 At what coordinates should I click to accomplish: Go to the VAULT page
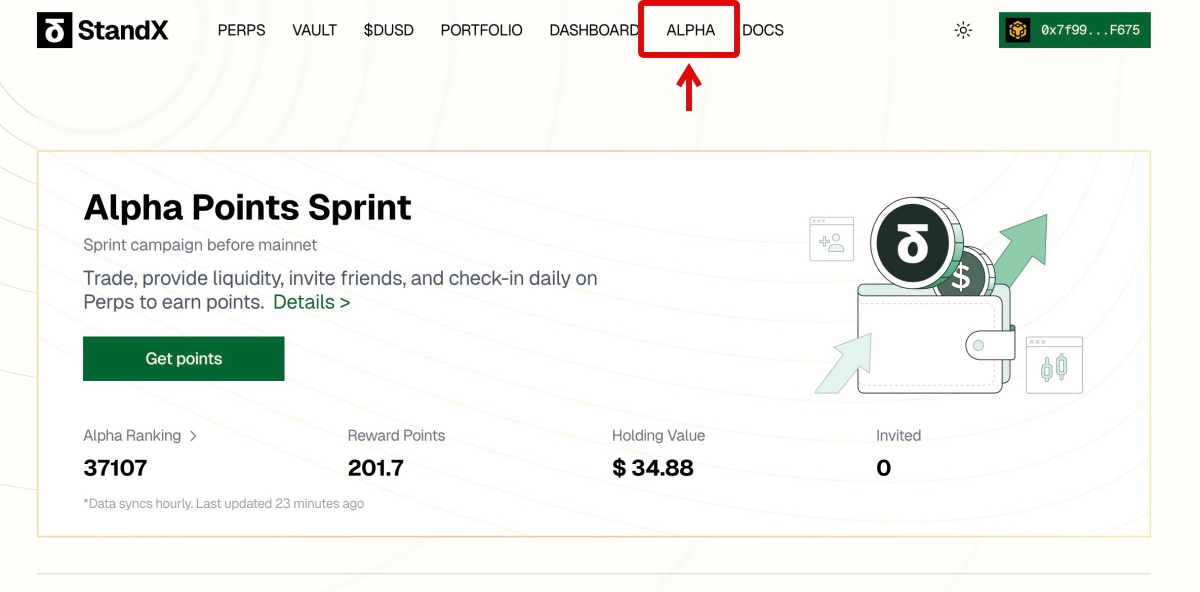[314, 31]
